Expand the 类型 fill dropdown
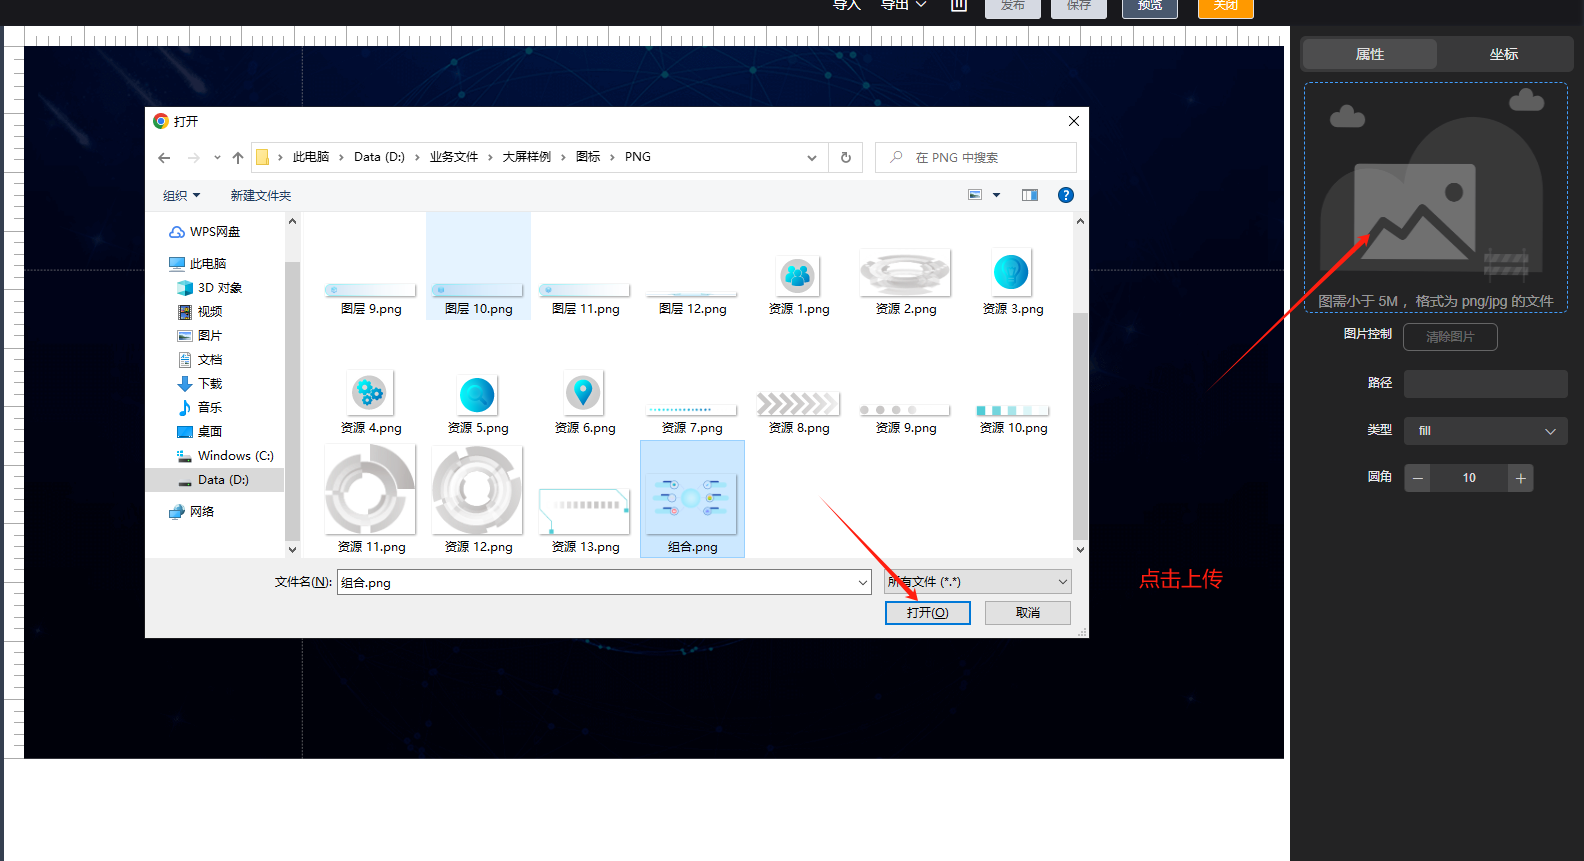This screenshot has height=861, width=1584. (1485, 431)
